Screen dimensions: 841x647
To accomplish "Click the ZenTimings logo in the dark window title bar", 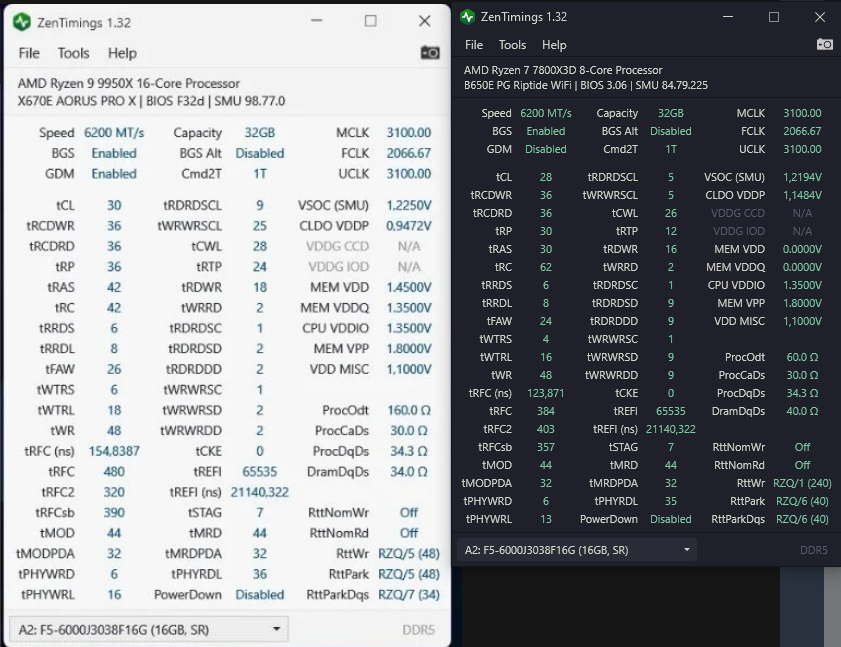I will [468, 17].
